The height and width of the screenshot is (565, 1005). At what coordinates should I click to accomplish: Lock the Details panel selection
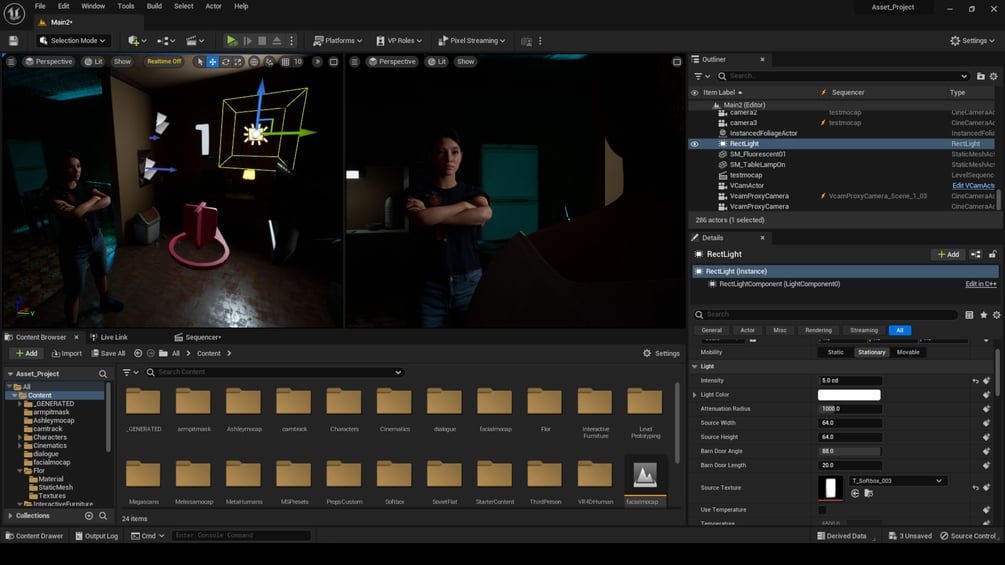click(x=993, y=254)
